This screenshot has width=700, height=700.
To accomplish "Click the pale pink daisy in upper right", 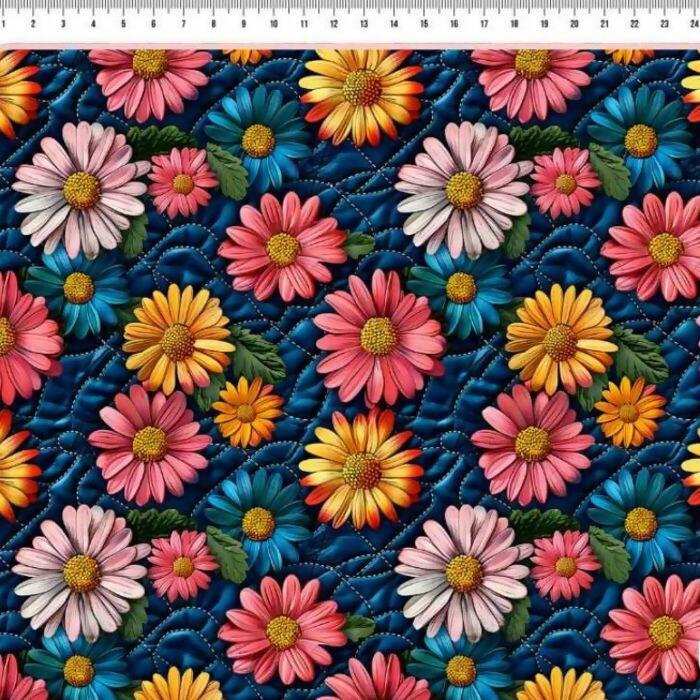I will tap(464, 190).
